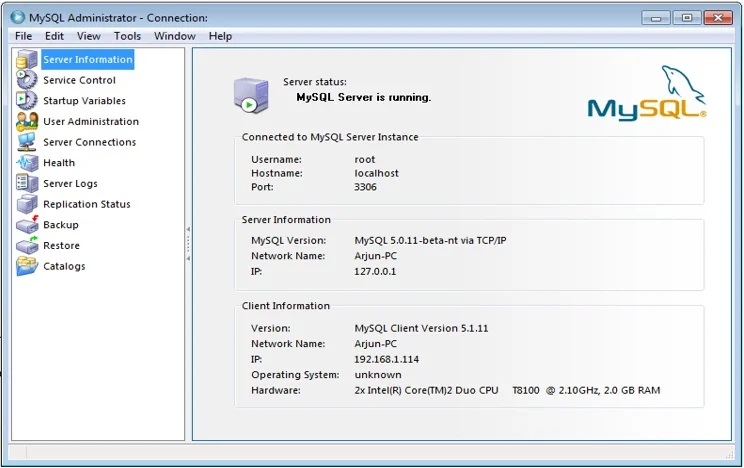Viewport: 744px width, 468px height.
Task: Open the Service Control section
Action: tap(79, 80)
